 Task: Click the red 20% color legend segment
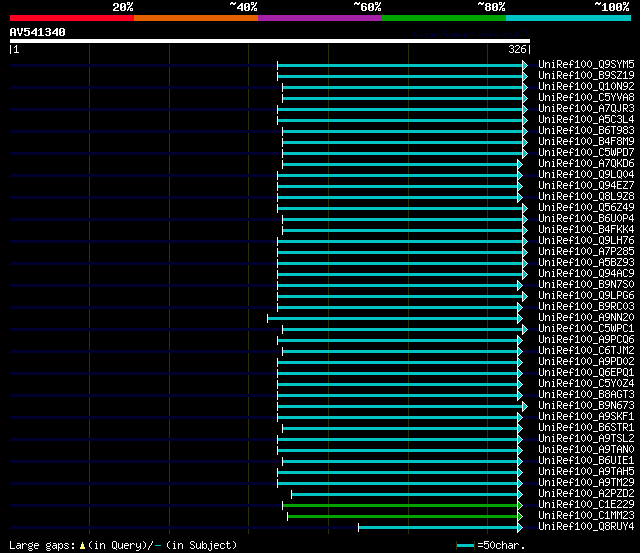tap(72, 18)
